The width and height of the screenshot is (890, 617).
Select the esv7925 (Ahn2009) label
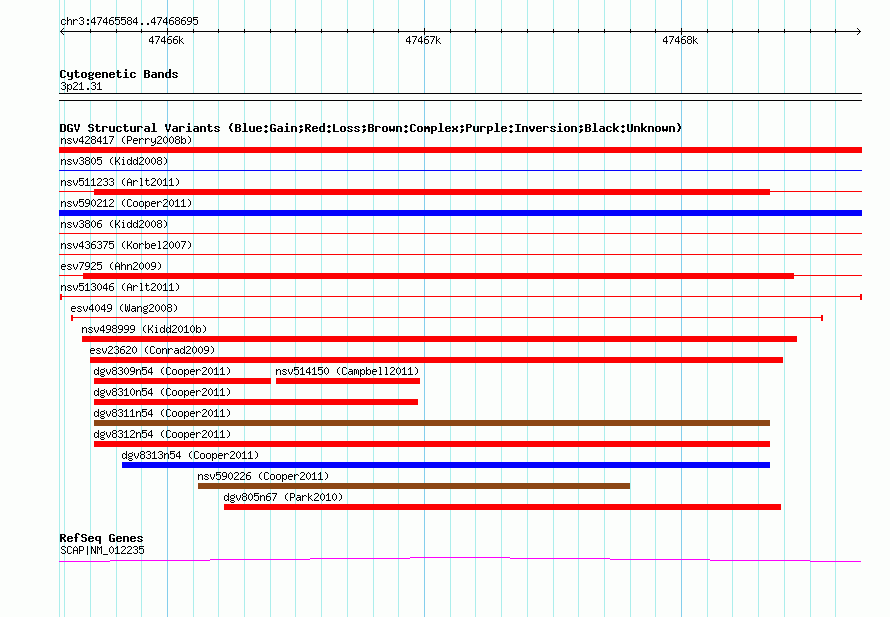click(111, 266)
